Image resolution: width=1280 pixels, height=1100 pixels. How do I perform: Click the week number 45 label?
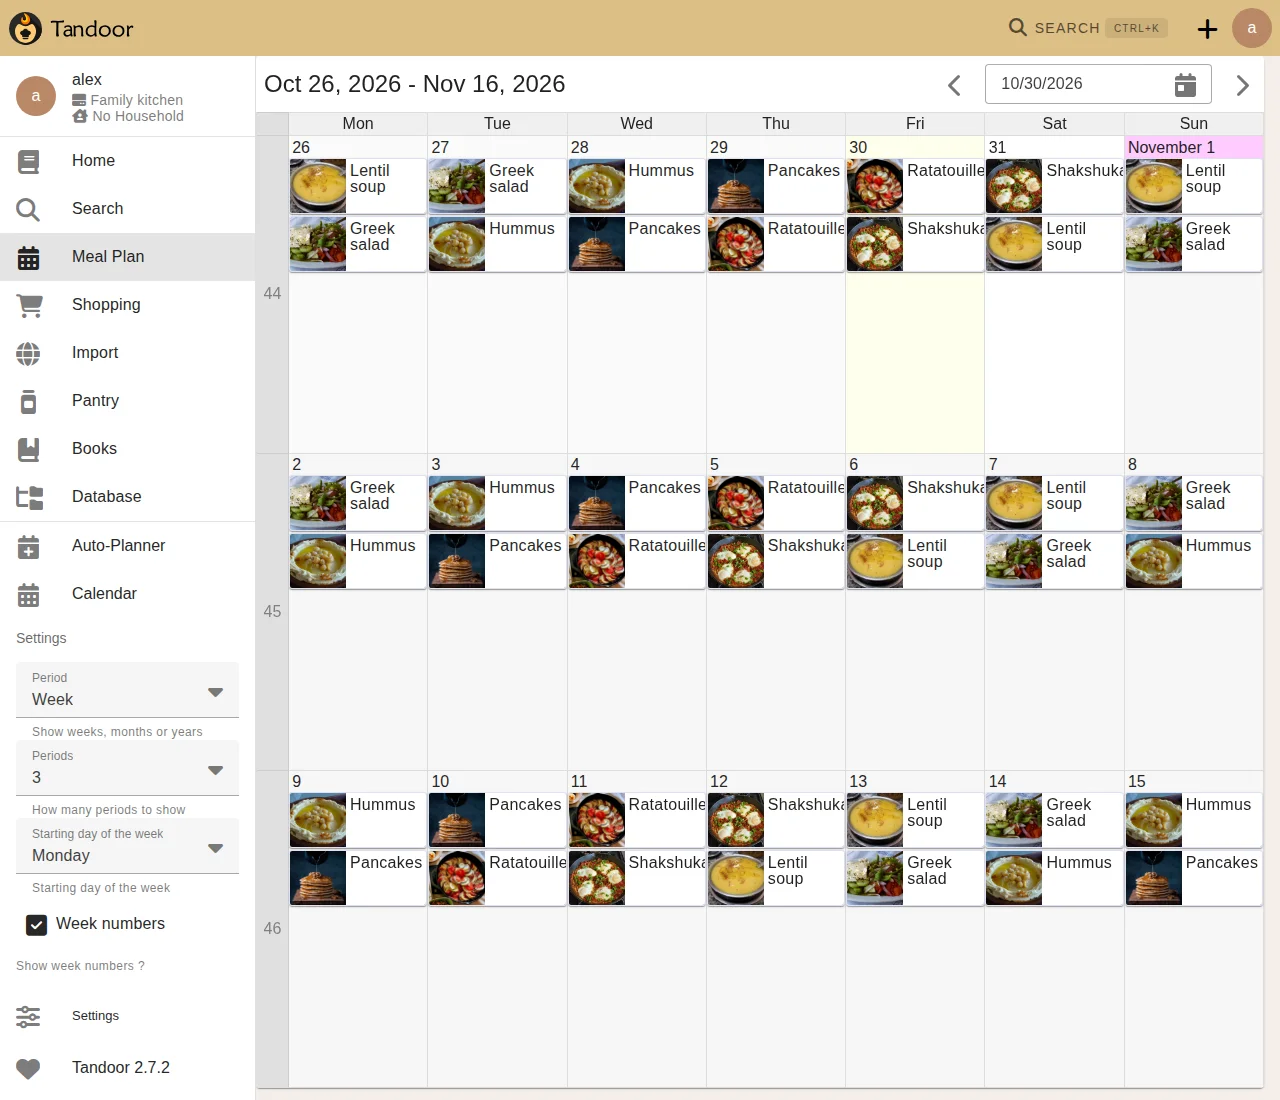pos(272,612)
